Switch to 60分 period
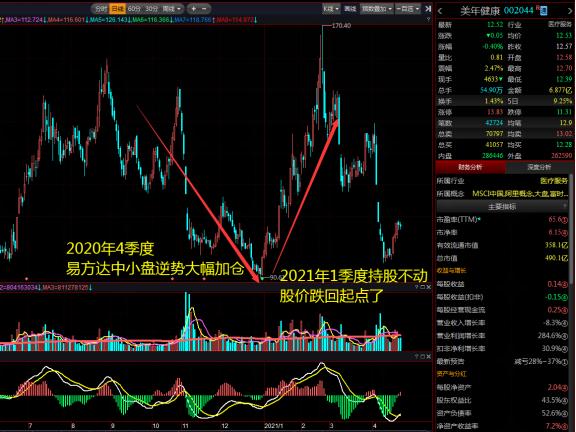Image resolution: width=576 pixels, height=432 pixels. point(134,8)
